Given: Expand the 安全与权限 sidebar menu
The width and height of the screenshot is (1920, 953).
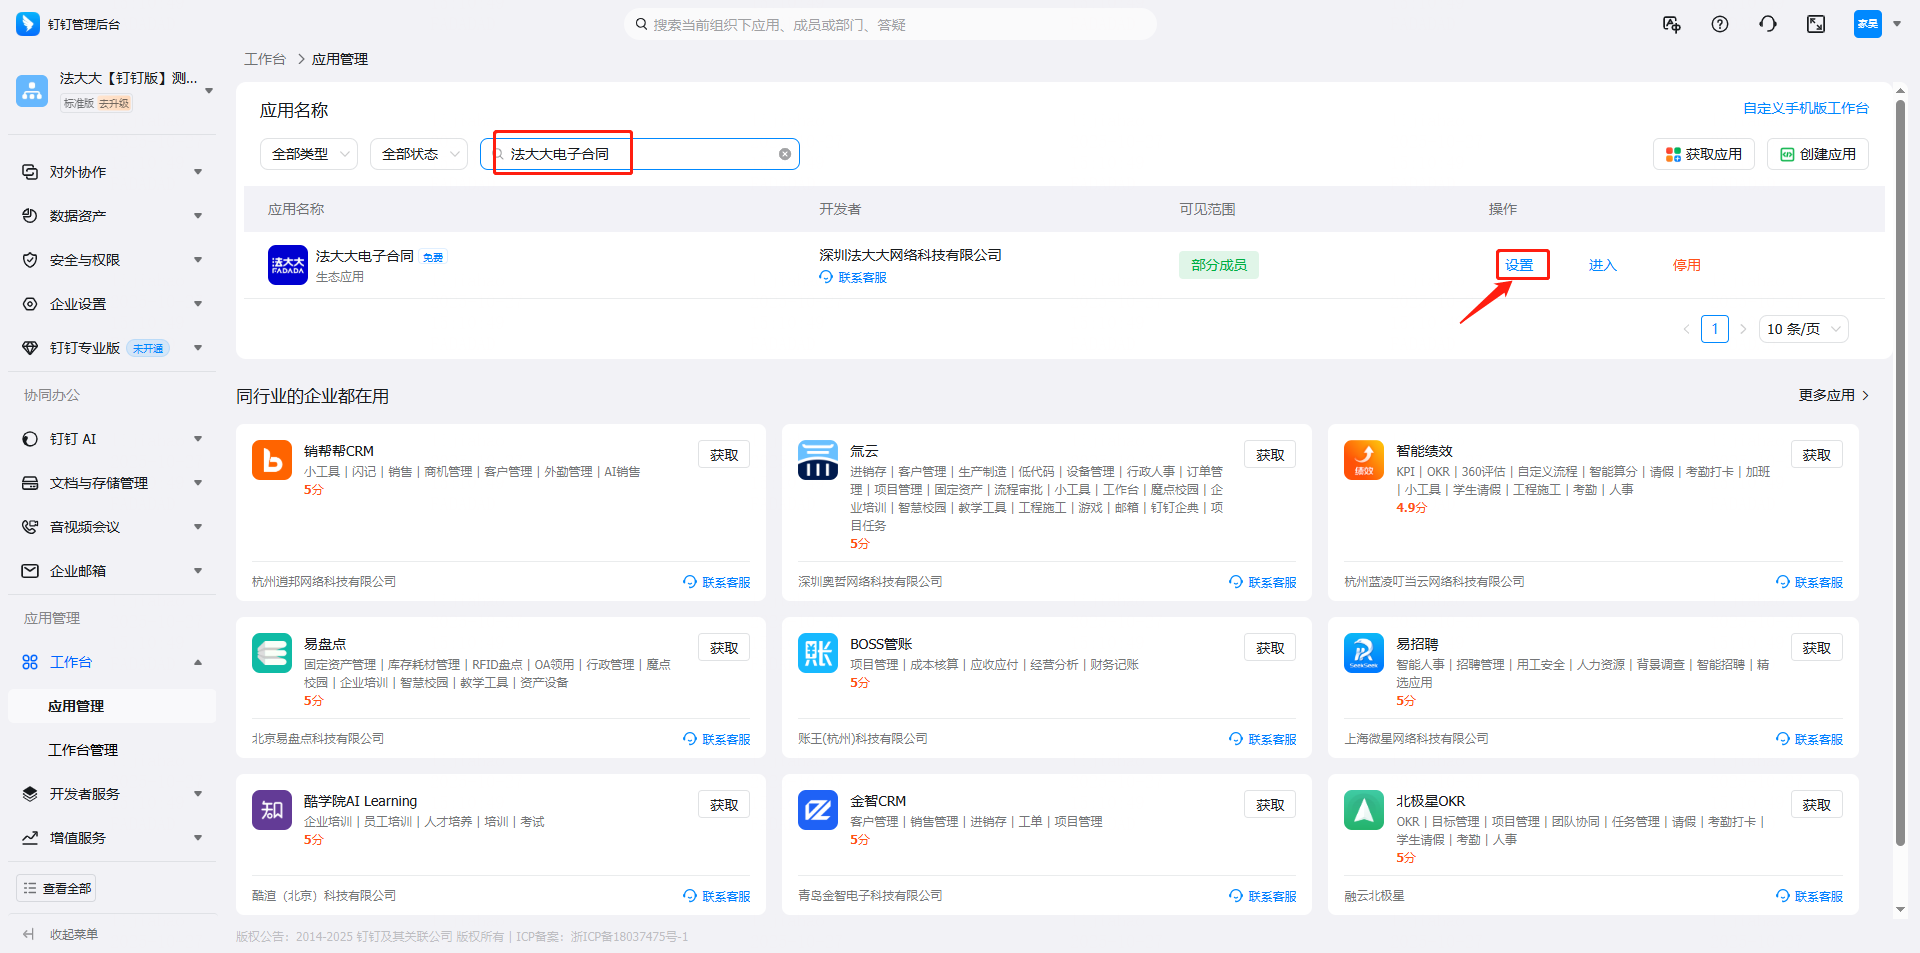Looking at the screenshot, I should (112, 260).
